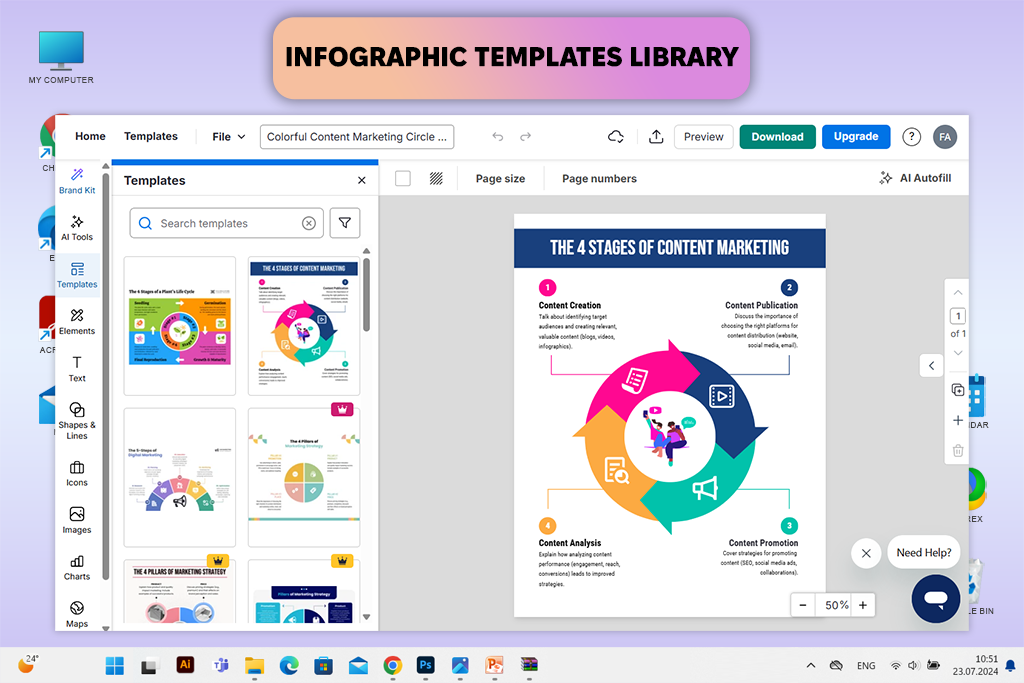Select the canvas heading 4 Stages title
This screenshot has width=1024, height=683.
click(x=669, y=247)
